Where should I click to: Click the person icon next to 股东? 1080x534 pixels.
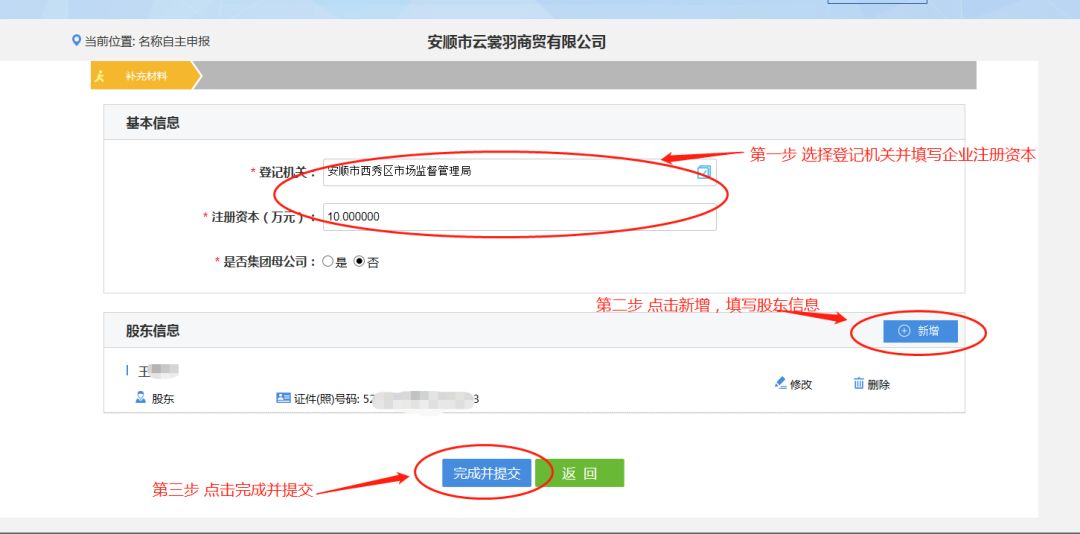(141, 398)
